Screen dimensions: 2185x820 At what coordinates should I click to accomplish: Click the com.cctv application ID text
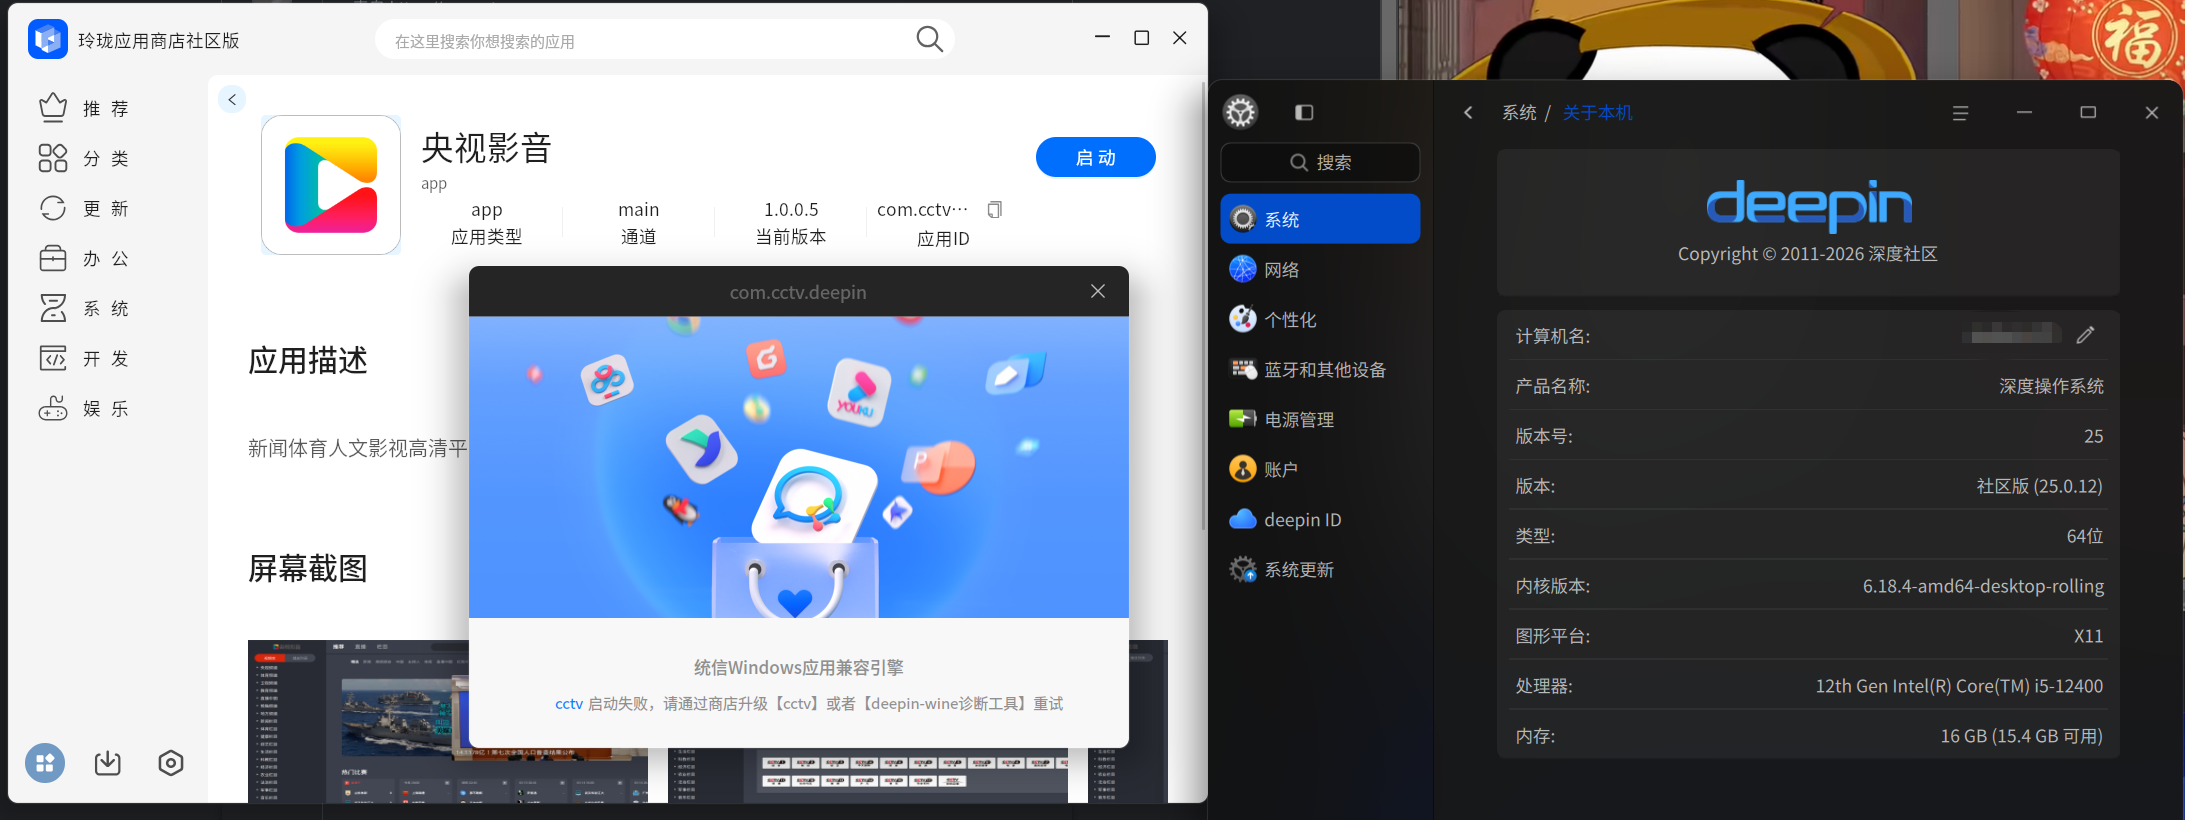(922, 209)
